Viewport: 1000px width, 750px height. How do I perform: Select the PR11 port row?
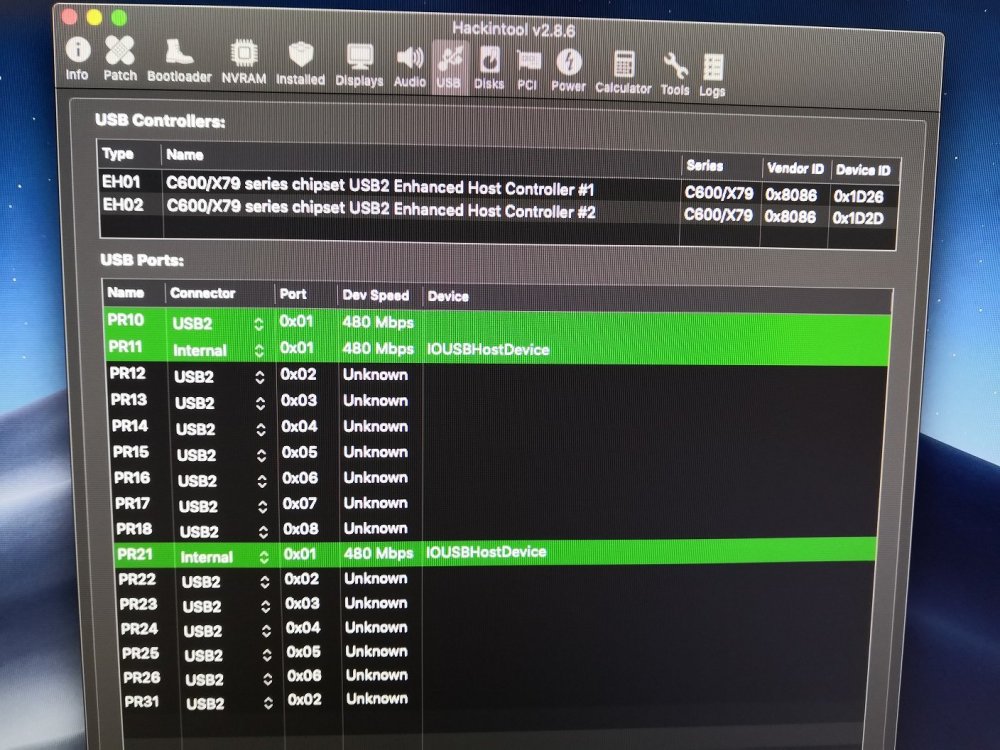click(496, 349)
